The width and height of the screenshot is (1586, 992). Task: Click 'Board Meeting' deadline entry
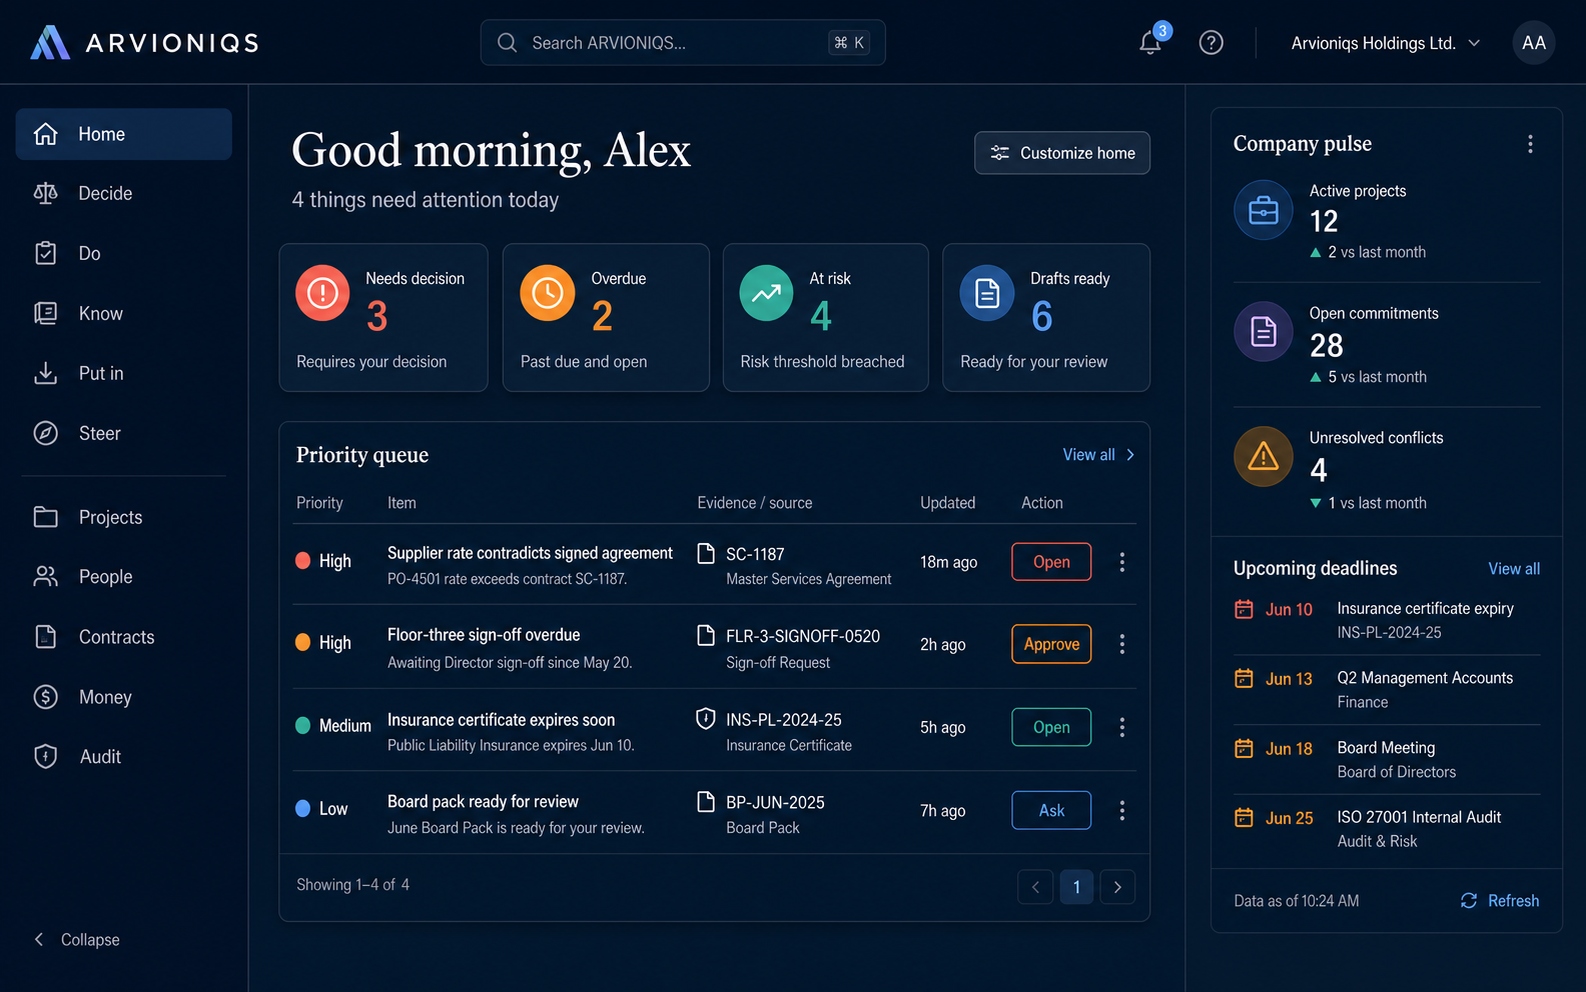click(1386, 748)
